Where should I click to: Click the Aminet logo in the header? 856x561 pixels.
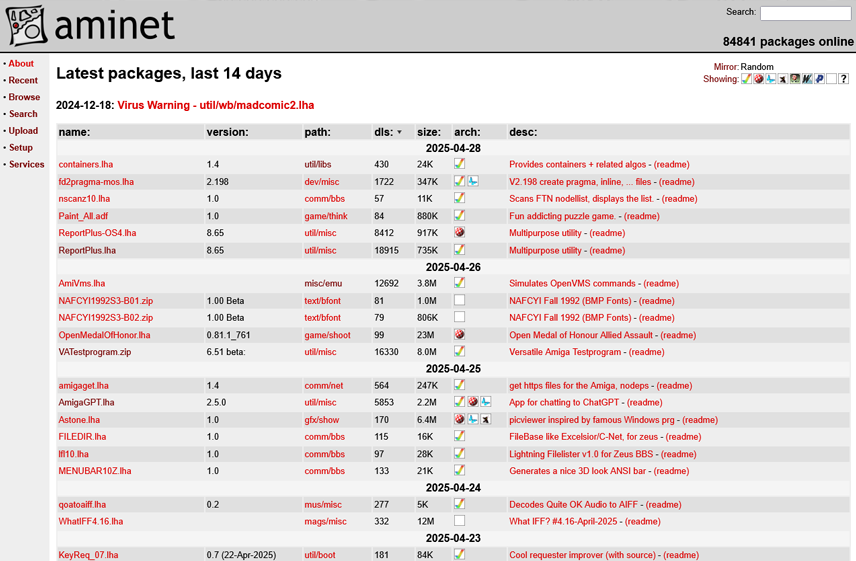(90, 26)
